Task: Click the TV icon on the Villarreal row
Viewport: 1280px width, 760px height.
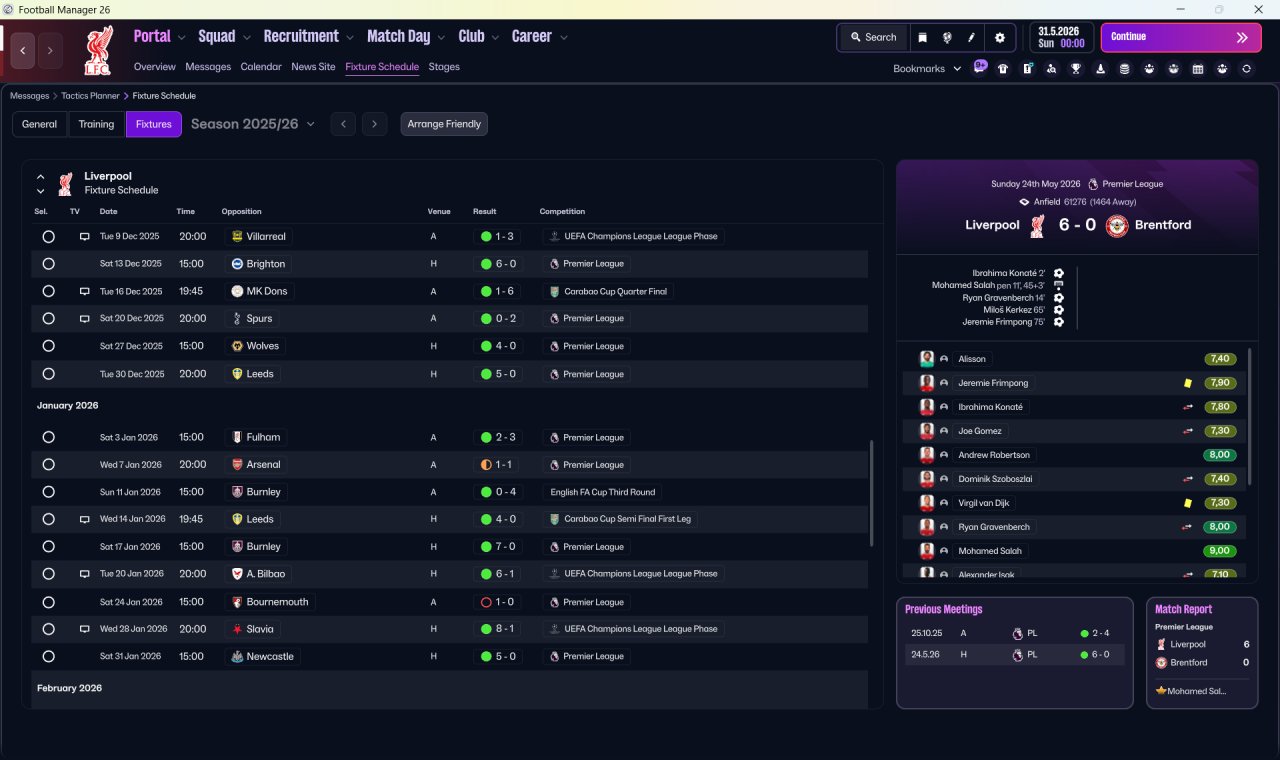Action: click(x=85, y=237)
